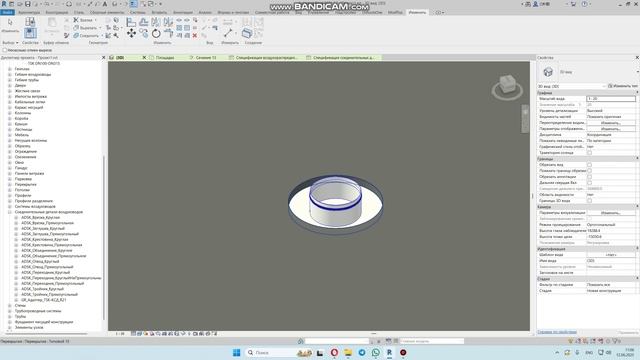The image size is (640, 360).
Task: Select ADSK_Заглушка_Круглый family in tree
Action: pos(43,229)
